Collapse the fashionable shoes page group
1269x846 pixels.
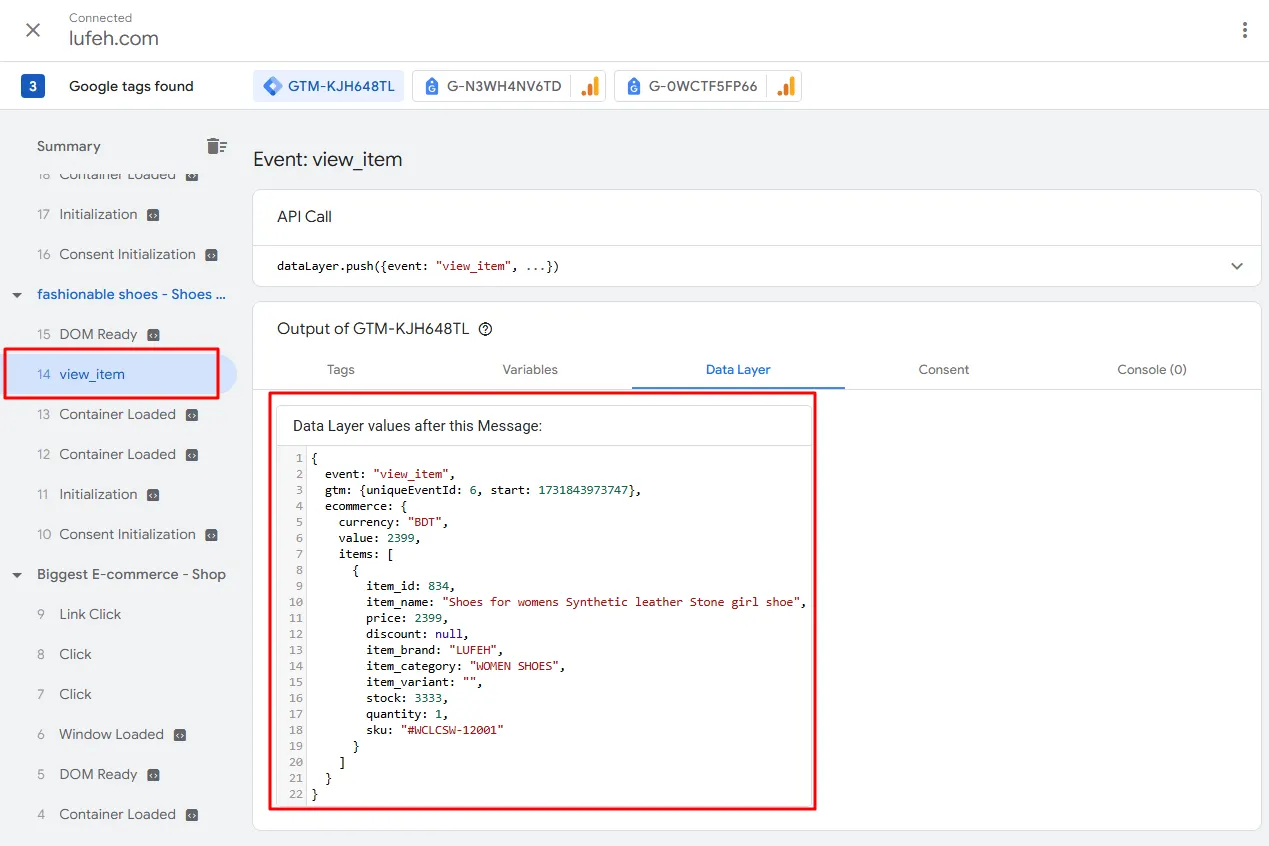17,295
